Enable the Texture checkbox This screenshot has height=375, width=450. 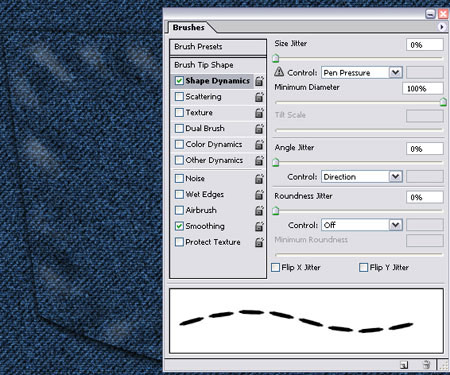[179, 112]
